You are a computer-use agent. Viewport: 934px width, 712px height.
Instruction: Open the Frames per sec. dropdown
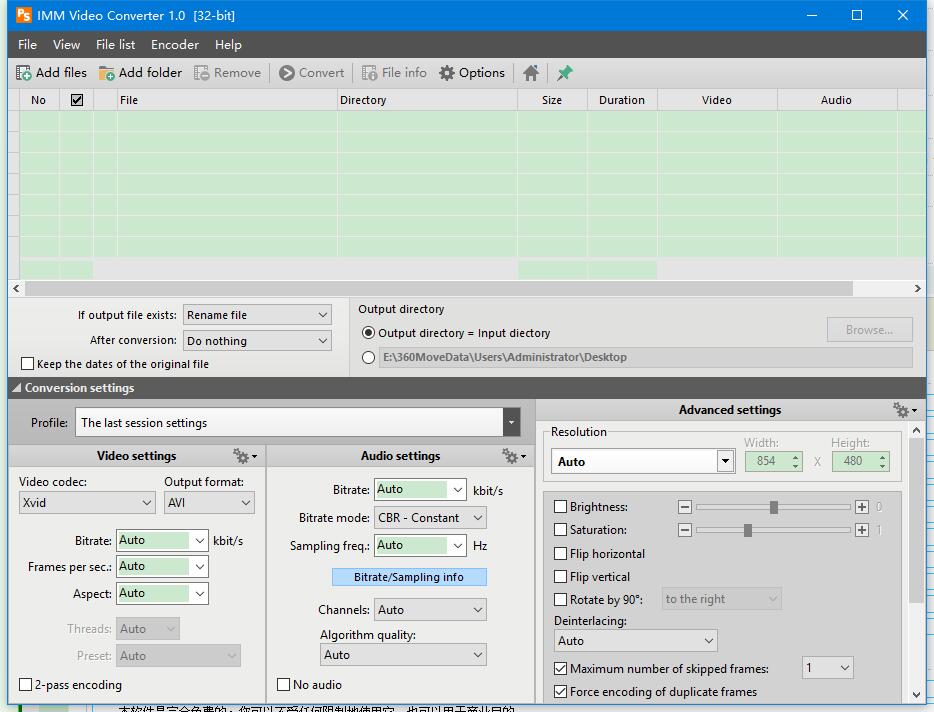coord(200,567)
